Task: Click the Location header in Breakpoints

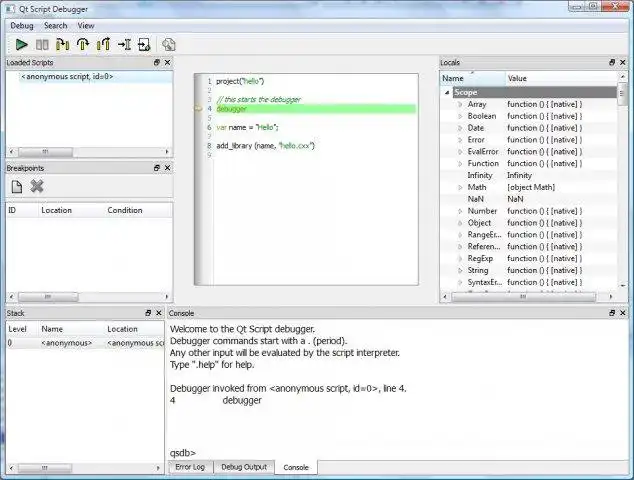Action: tap(71, 210)
